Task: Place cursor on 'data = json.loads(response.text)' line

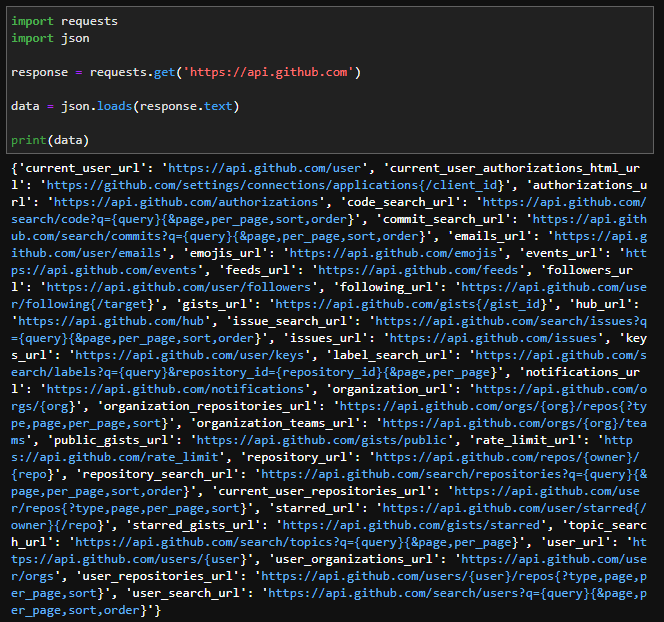Action: 125,106
